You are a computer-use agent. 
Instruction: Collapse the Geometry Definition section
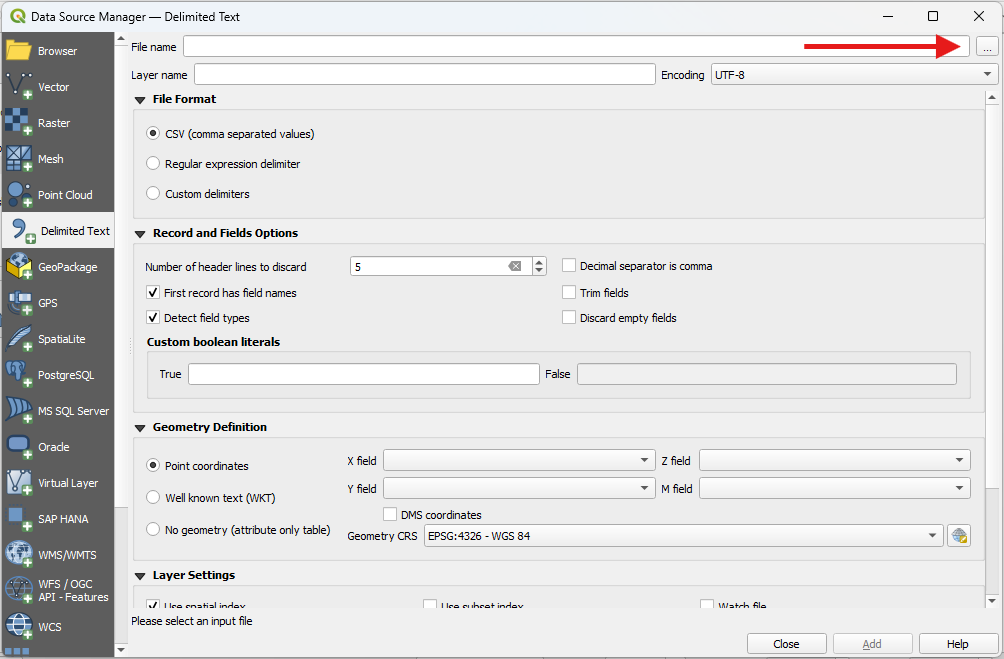click(x=140, y=428)
